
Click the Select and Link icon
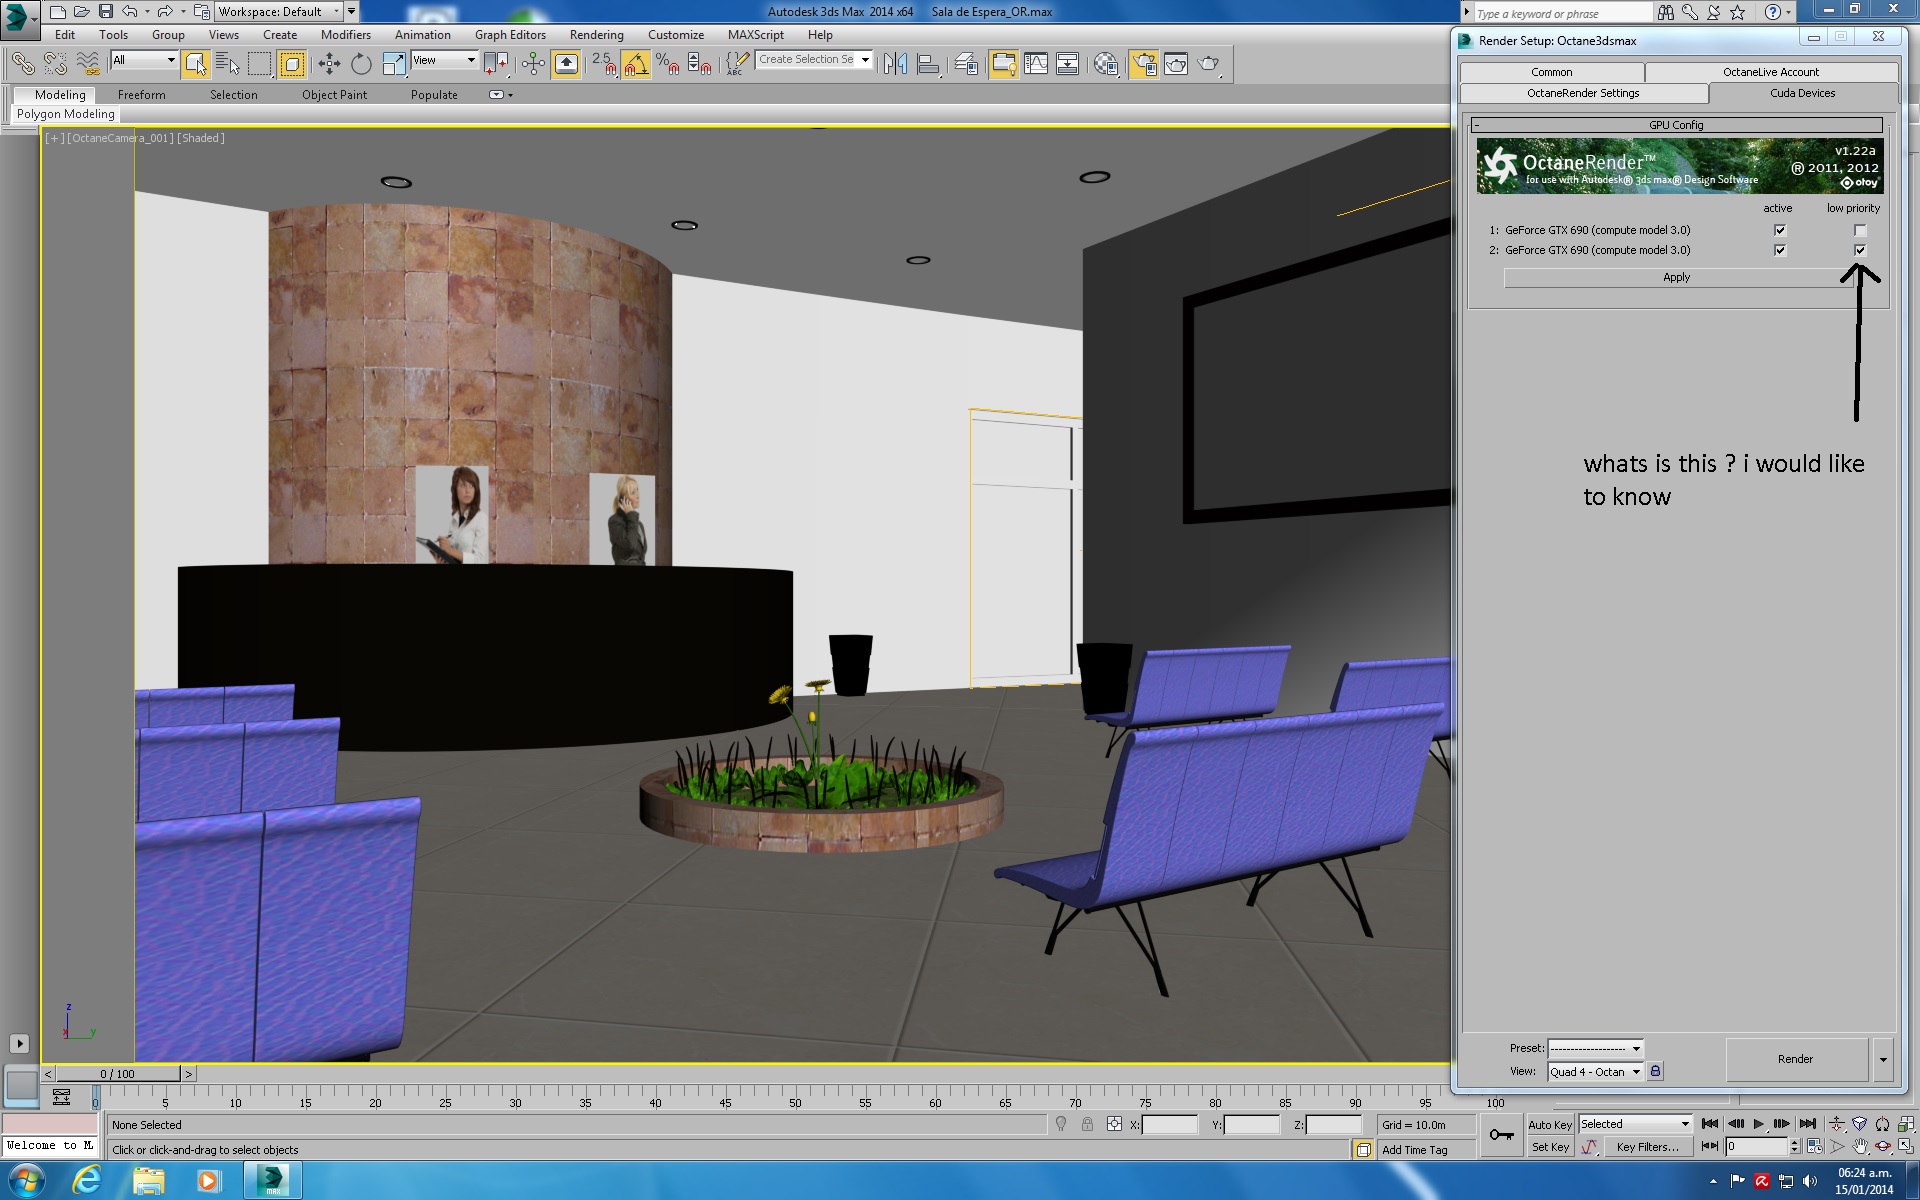[x=22, y=64]
